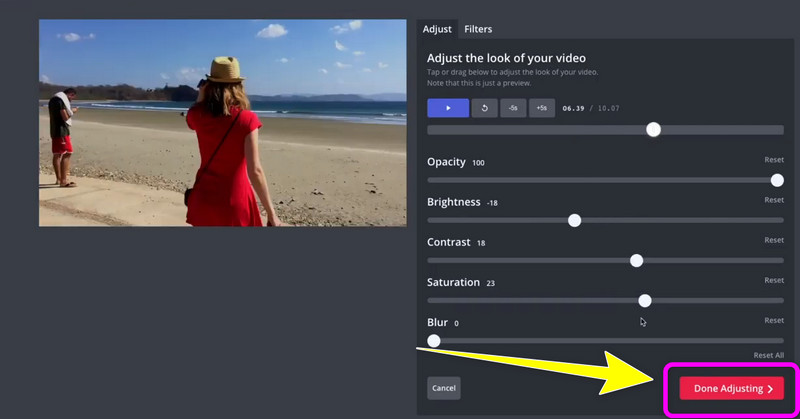Click Reset All adjustments
800x419 pixels.
pos(768,355)
